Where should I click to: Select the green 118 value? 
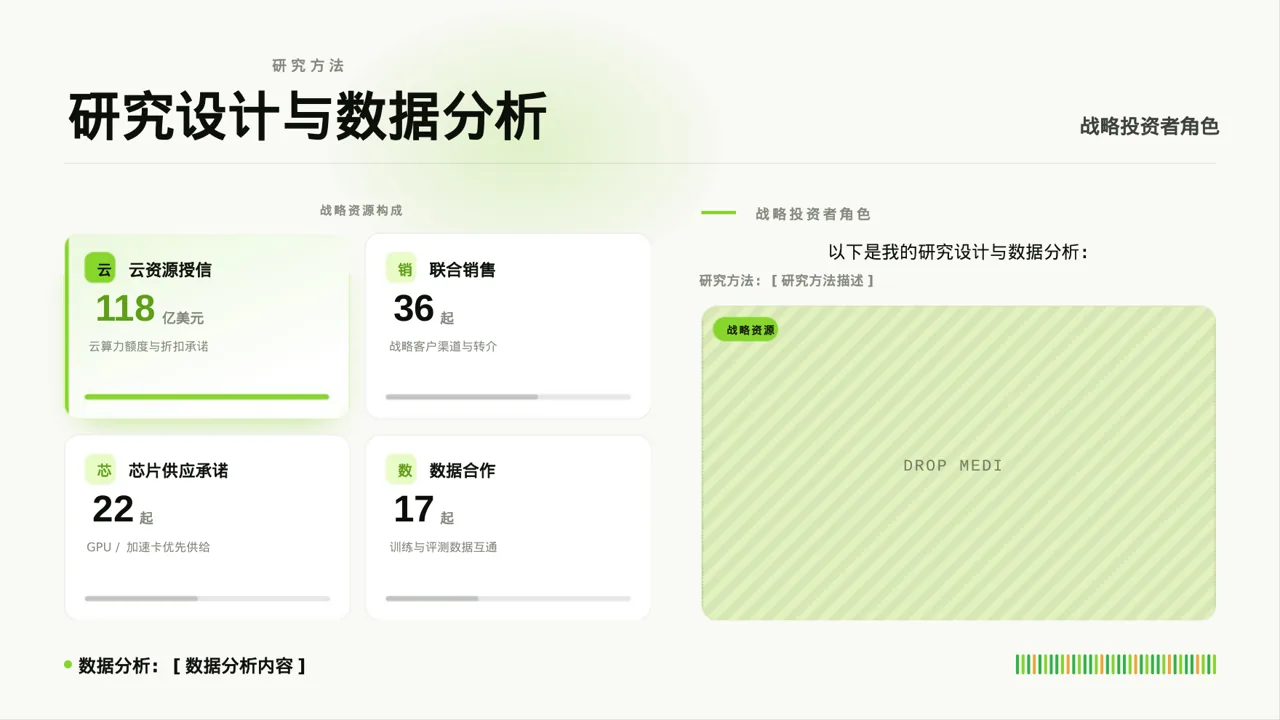pos(125,308)
